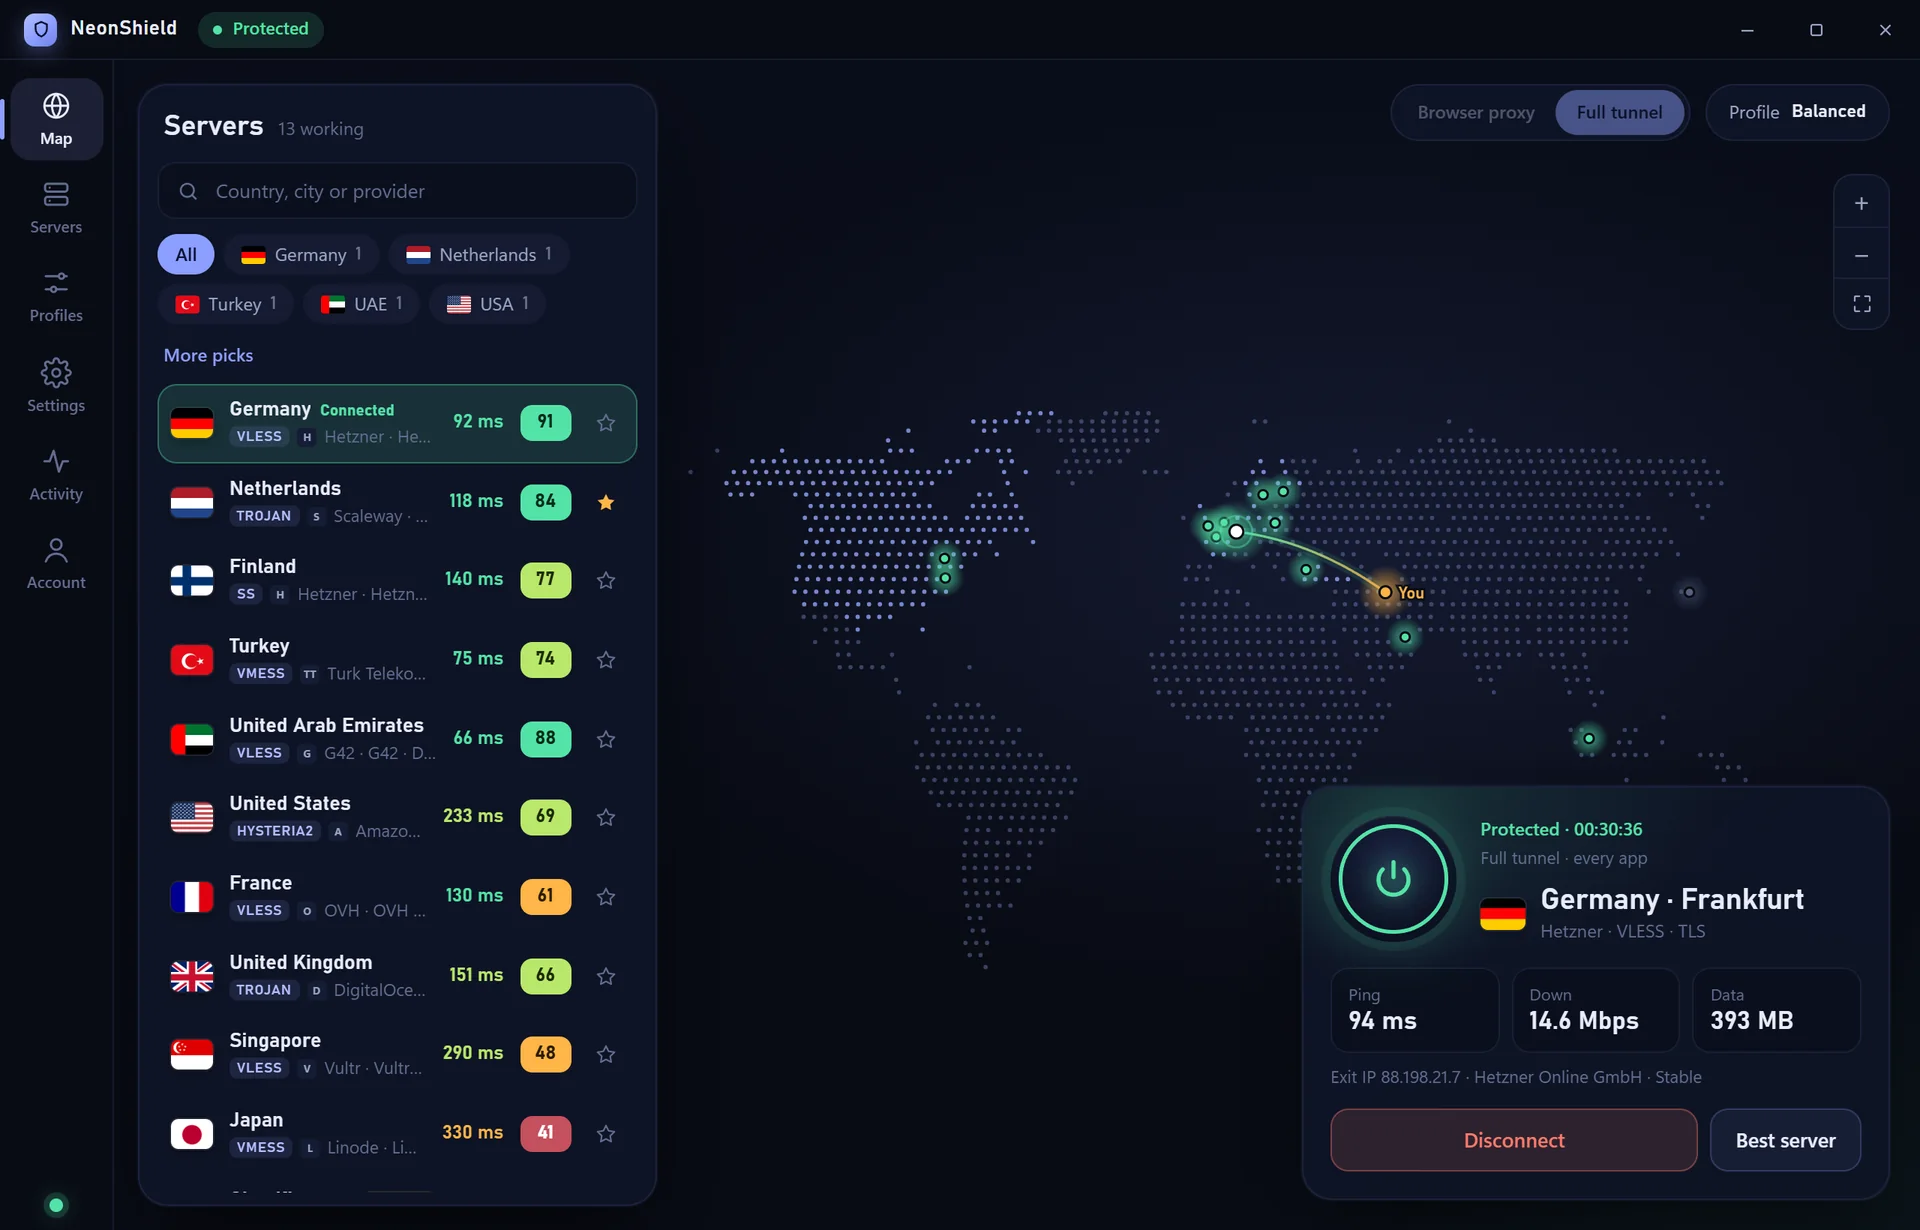Zoom out on the map
The width and height of the screenshot is (1920, 1230).
point(1861,256)
